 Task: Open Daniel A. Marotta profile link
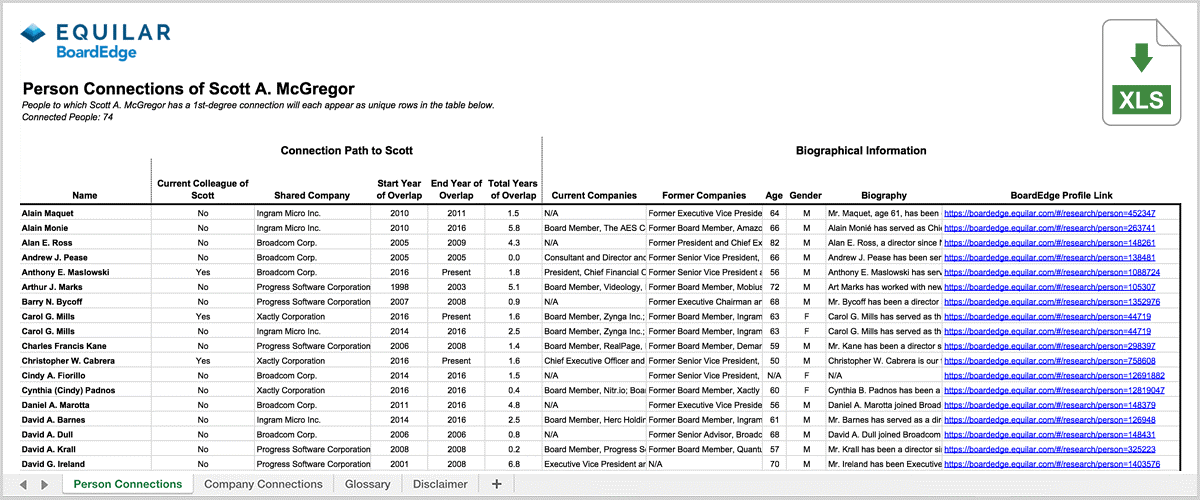1050,405
